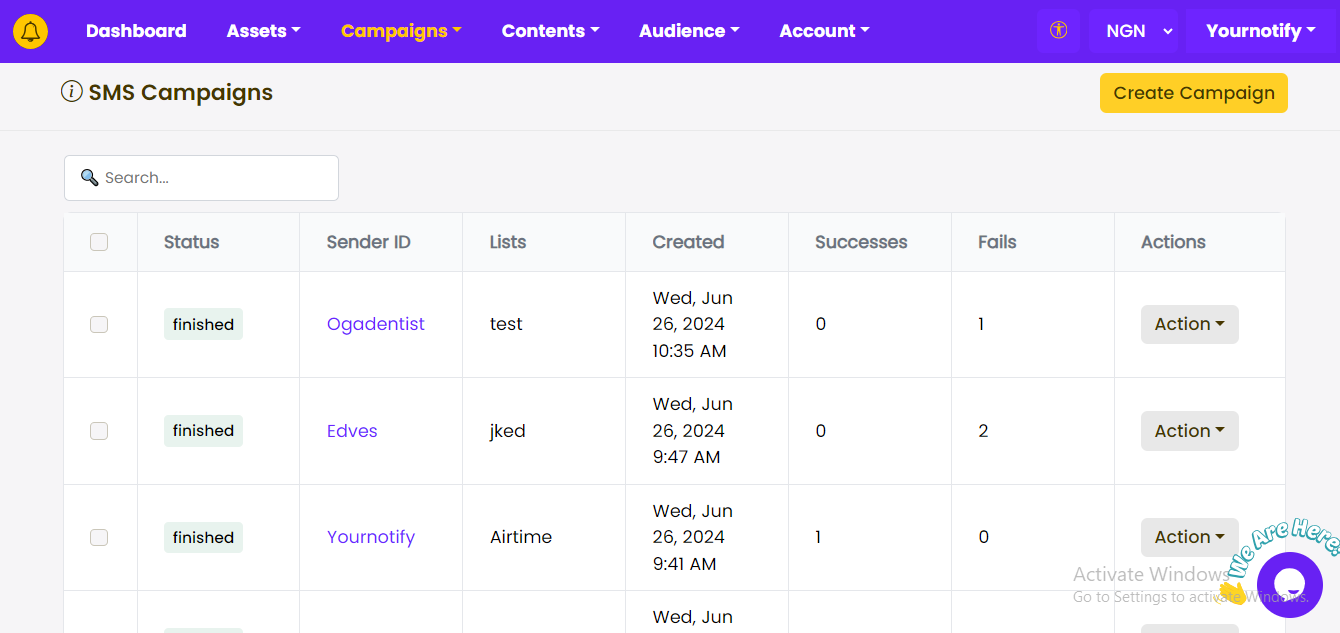Open the Edves sender ID link
The width and height of the screenshot is (1340, 633).
click(x=352, y=431)
